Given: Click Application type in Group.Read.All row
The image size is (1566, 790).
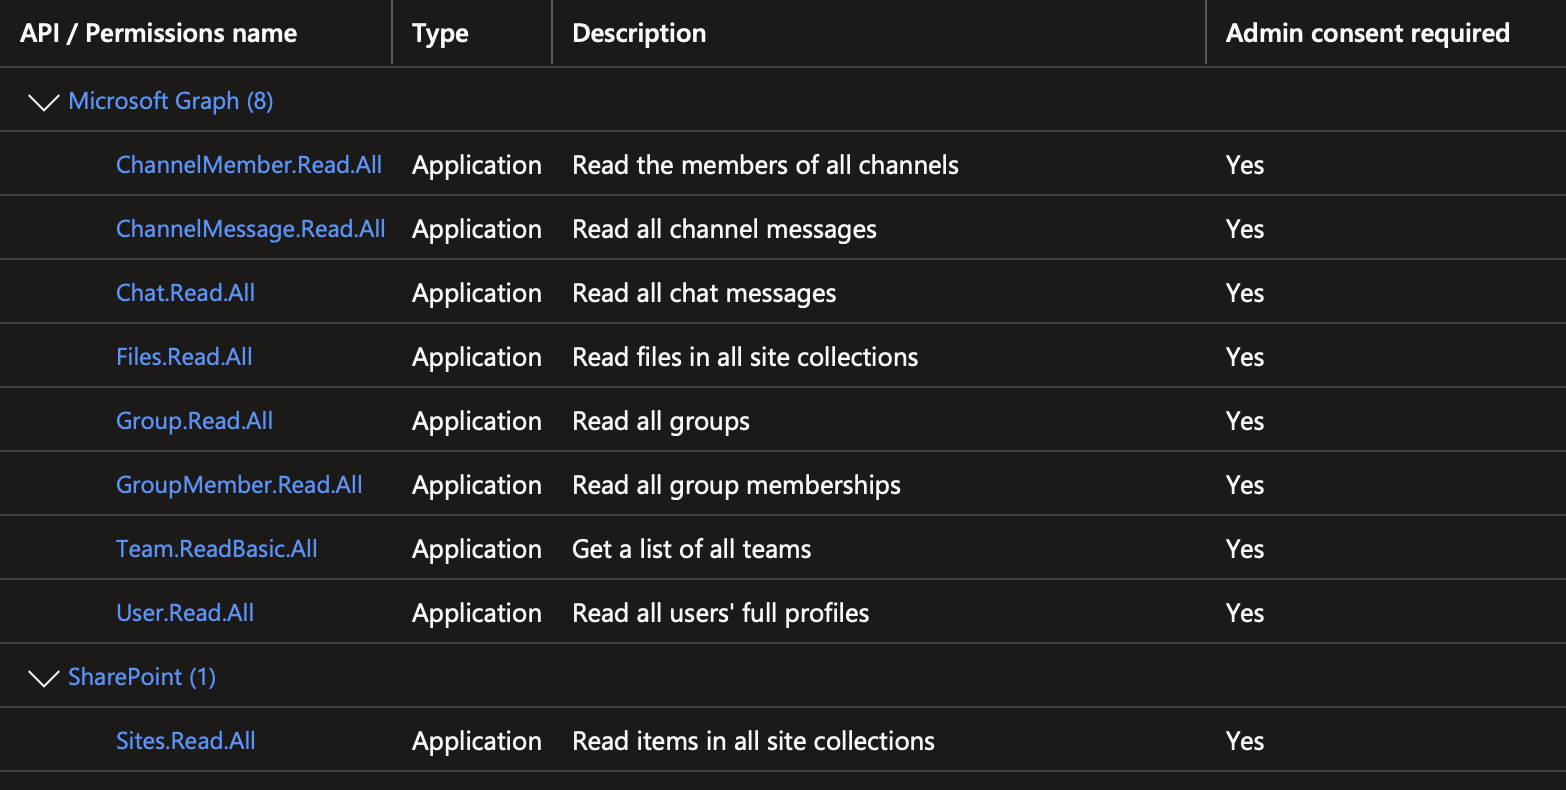Looking at the screenshot, I should 477,421.
